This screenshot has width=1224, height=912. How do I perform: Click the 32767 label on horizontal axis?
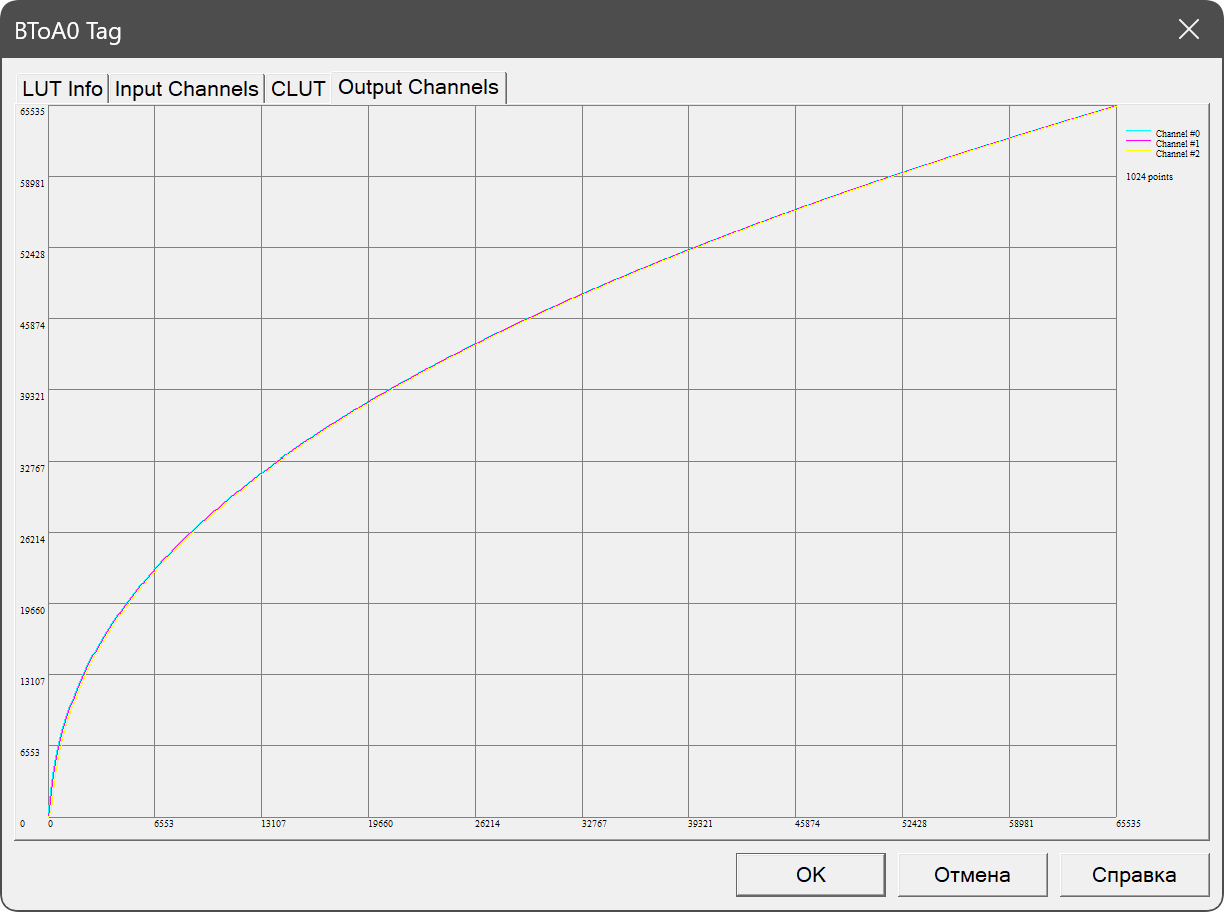[x=594, y=824]
